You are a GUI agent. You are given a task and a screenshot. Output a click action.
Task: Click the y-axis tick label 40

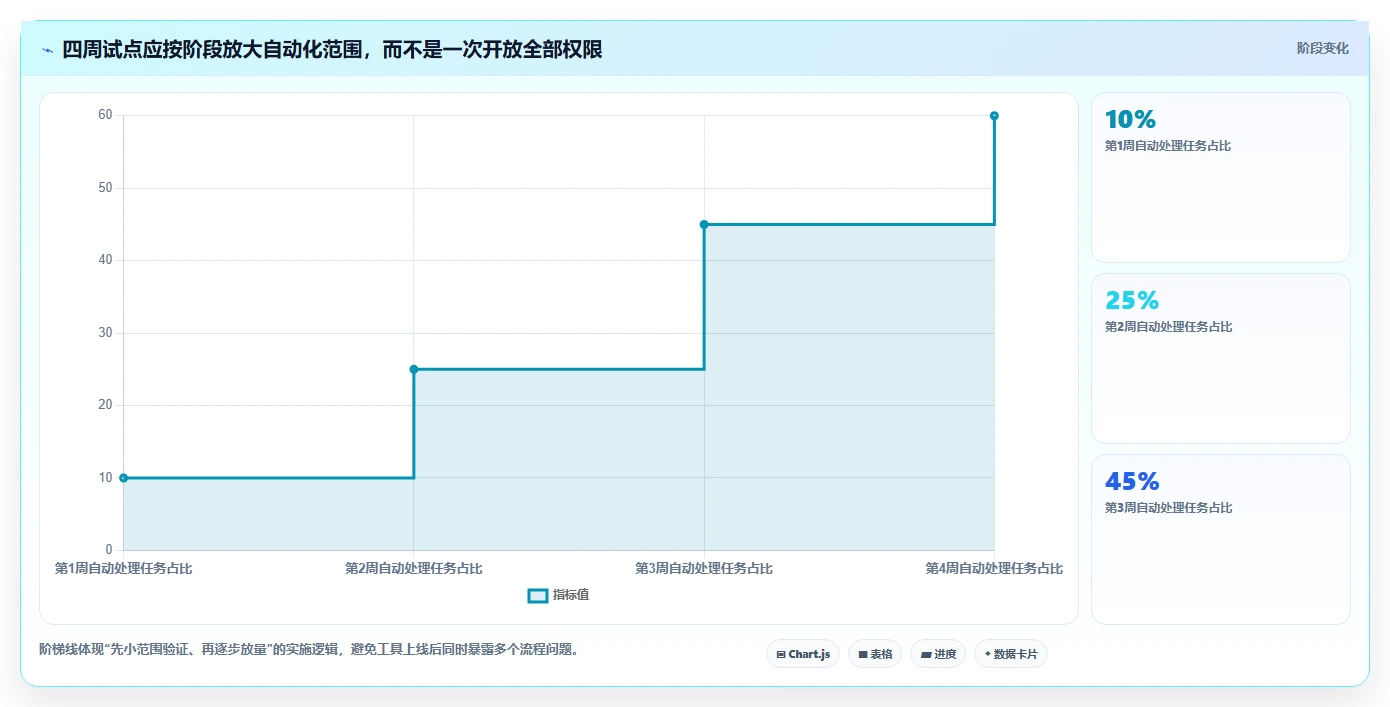coord(105,260)
